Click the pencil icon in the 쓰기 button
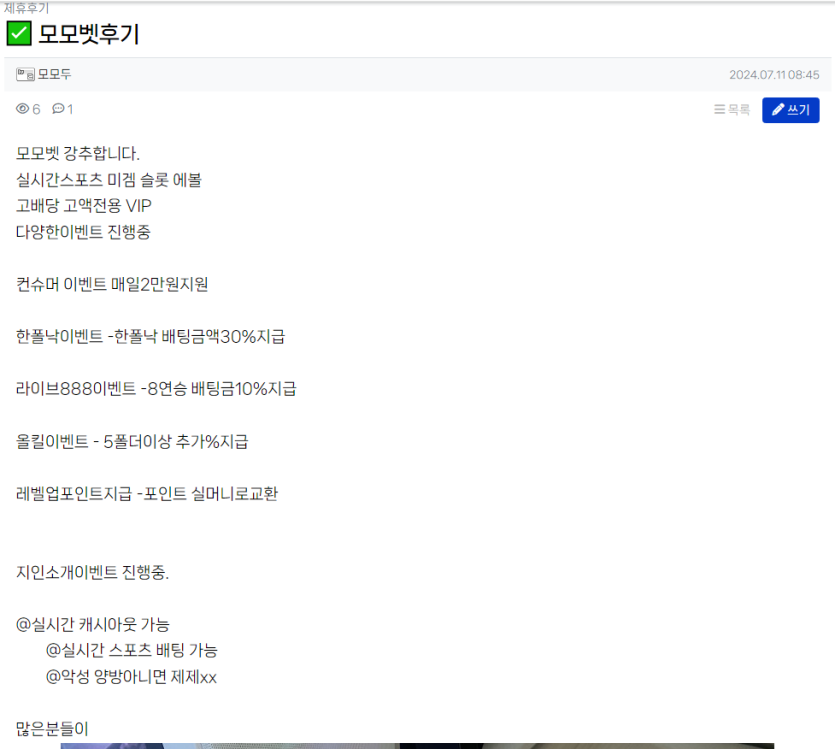 point(778,110)
